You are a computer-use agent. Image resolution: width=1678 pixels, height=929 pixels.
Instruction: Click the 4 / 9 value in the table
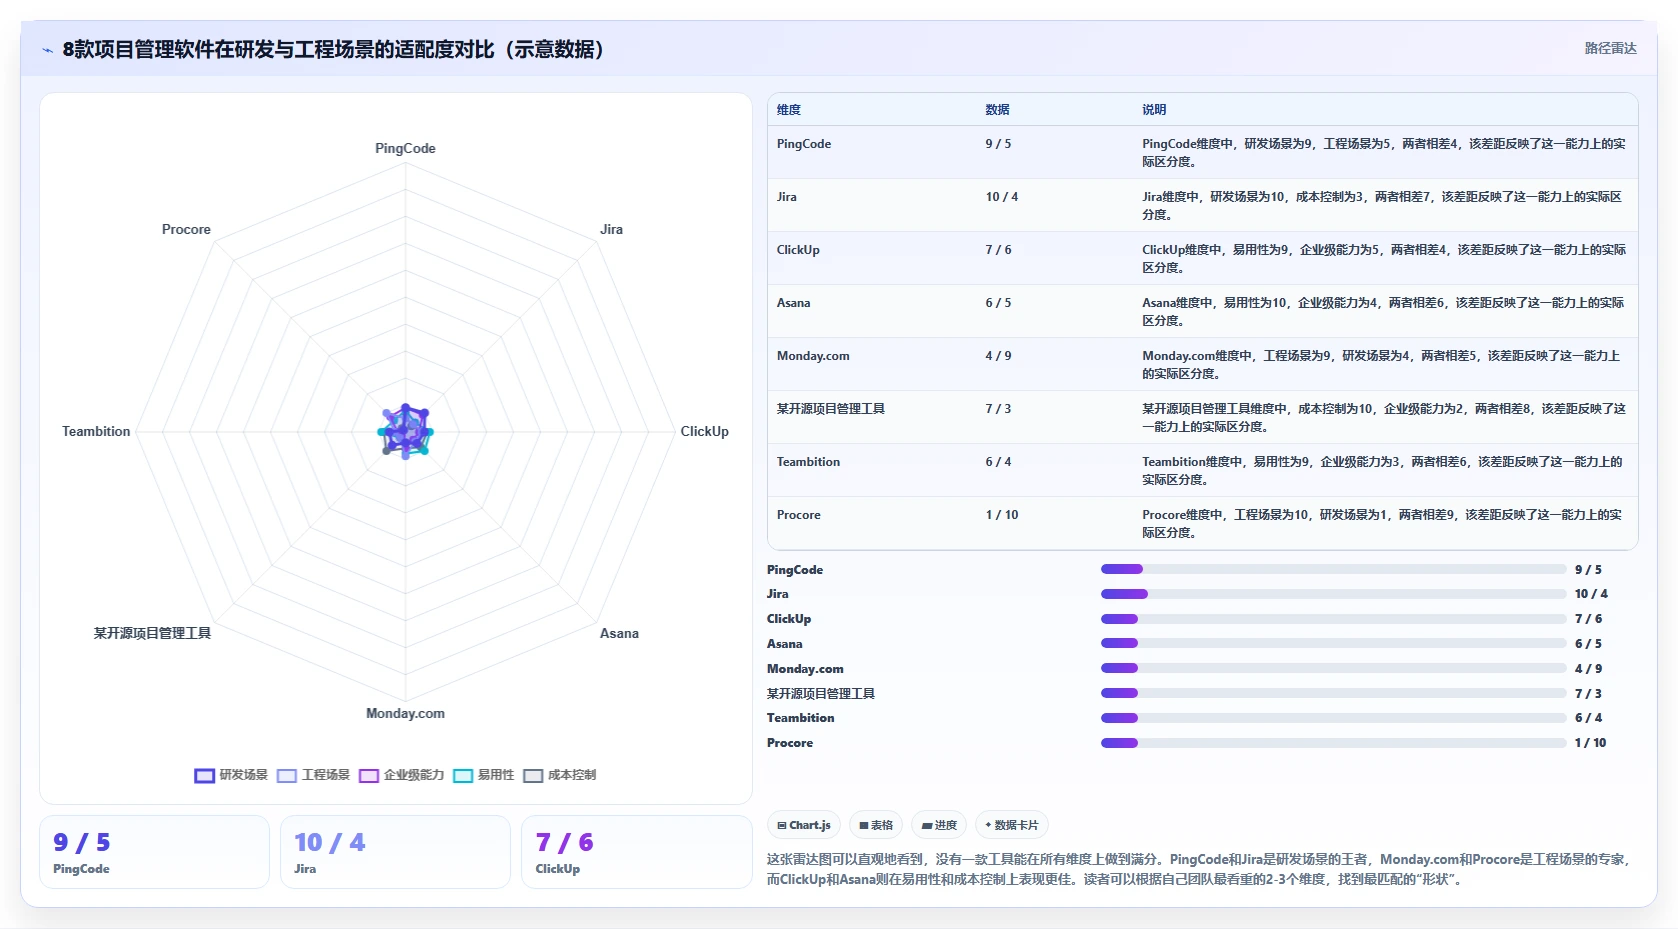click(x=998, y=356)
